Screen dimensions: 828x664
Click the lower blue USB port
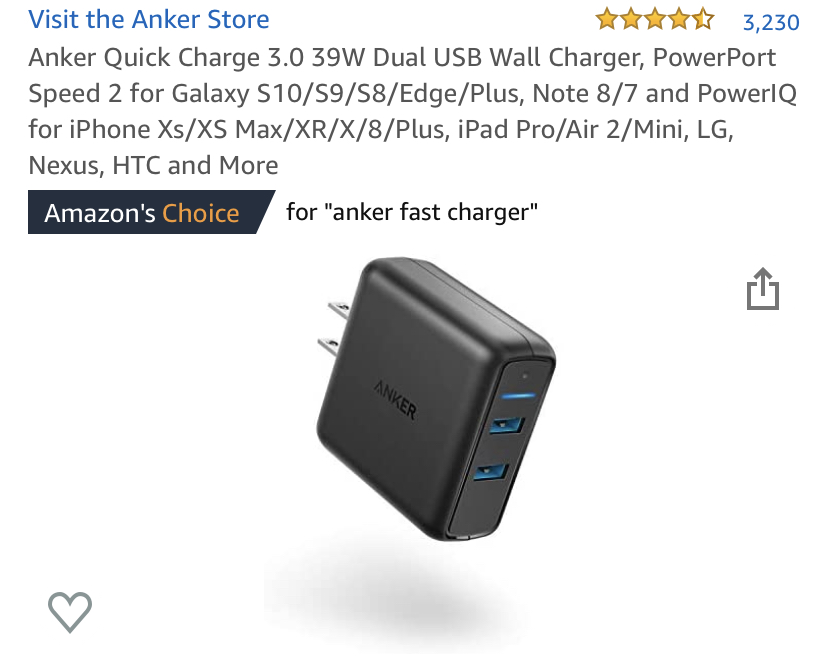point(491,471)
